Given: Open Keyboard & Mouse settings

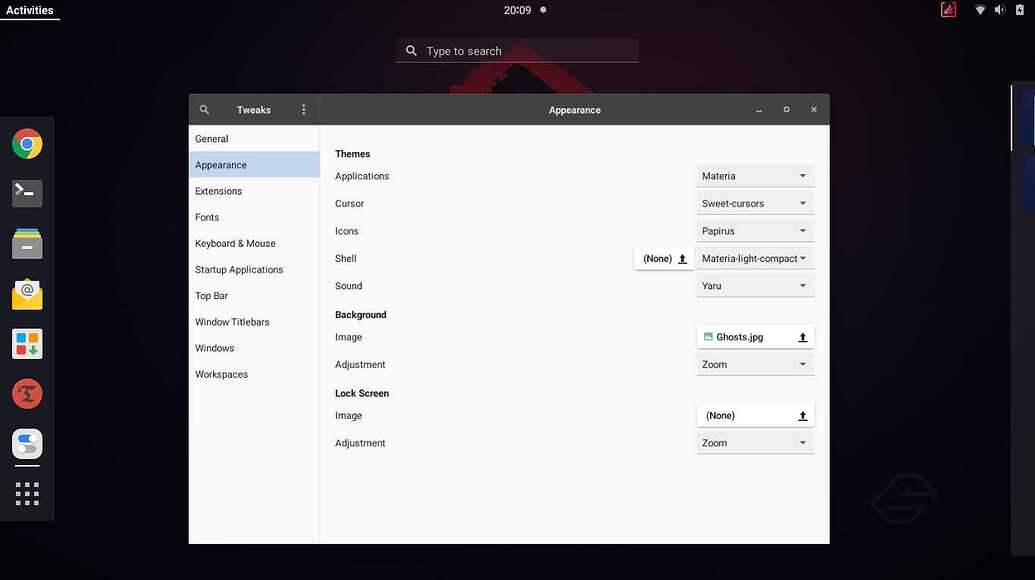Looking at the screenshot, I should coord(254,243).
